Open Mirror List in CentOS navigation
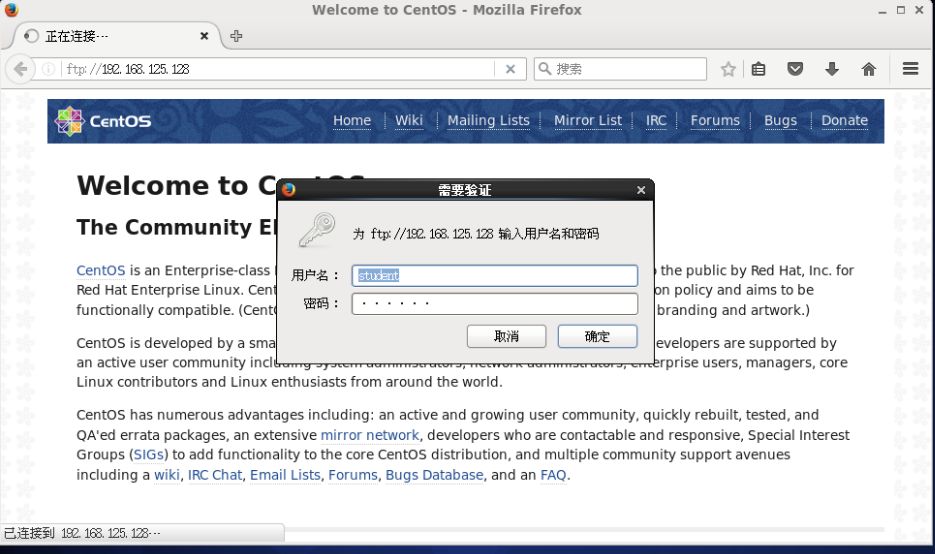 click(588, 120)
